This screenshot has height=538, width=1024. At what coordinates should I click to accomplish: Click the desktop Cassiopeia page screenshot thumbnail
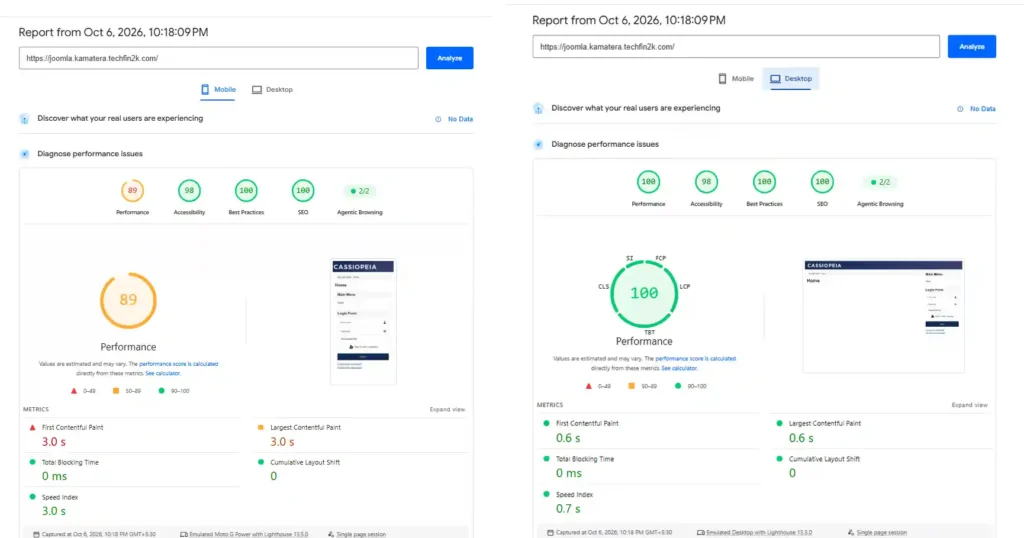click(x=884, y=316)
